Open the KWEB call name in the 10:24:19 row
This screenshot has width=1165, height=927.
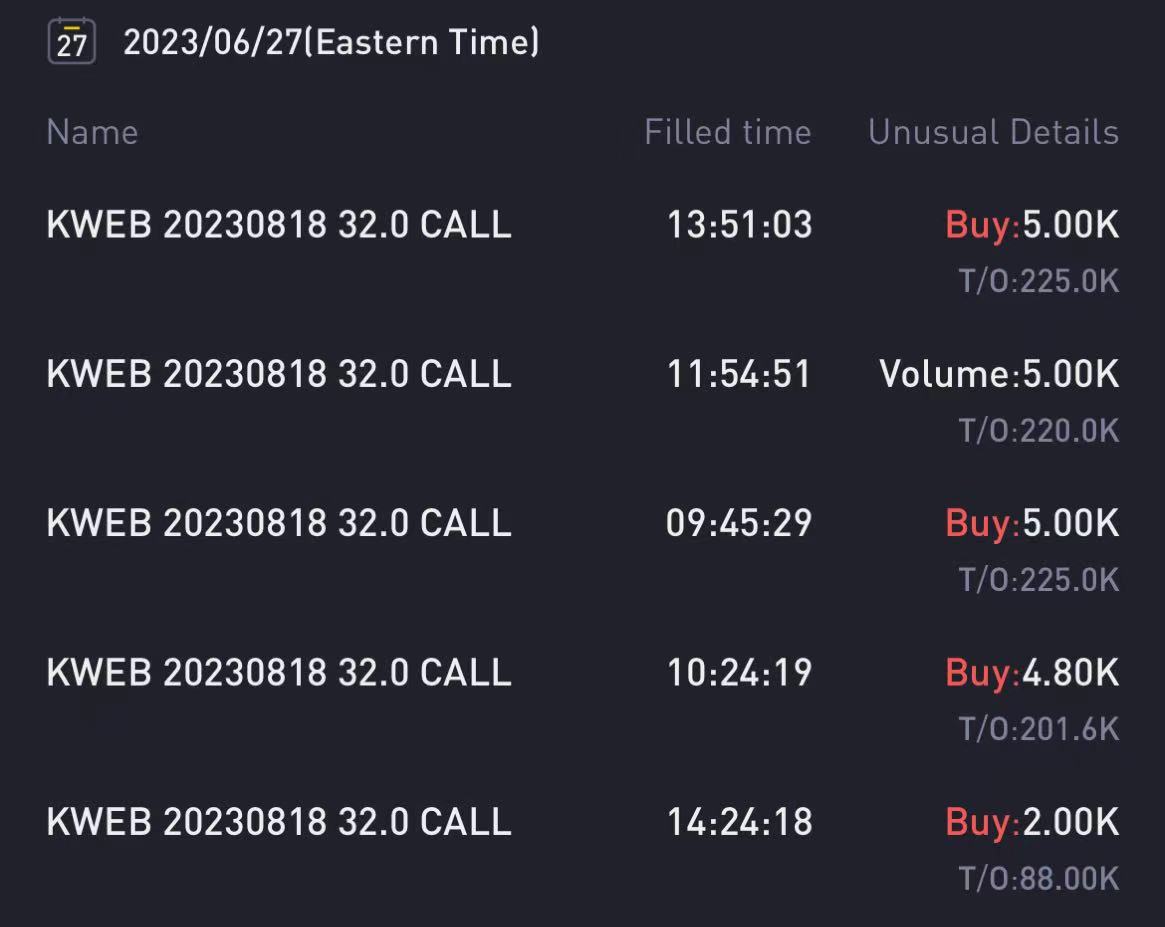pyautogui.click(x=279, y=672)
